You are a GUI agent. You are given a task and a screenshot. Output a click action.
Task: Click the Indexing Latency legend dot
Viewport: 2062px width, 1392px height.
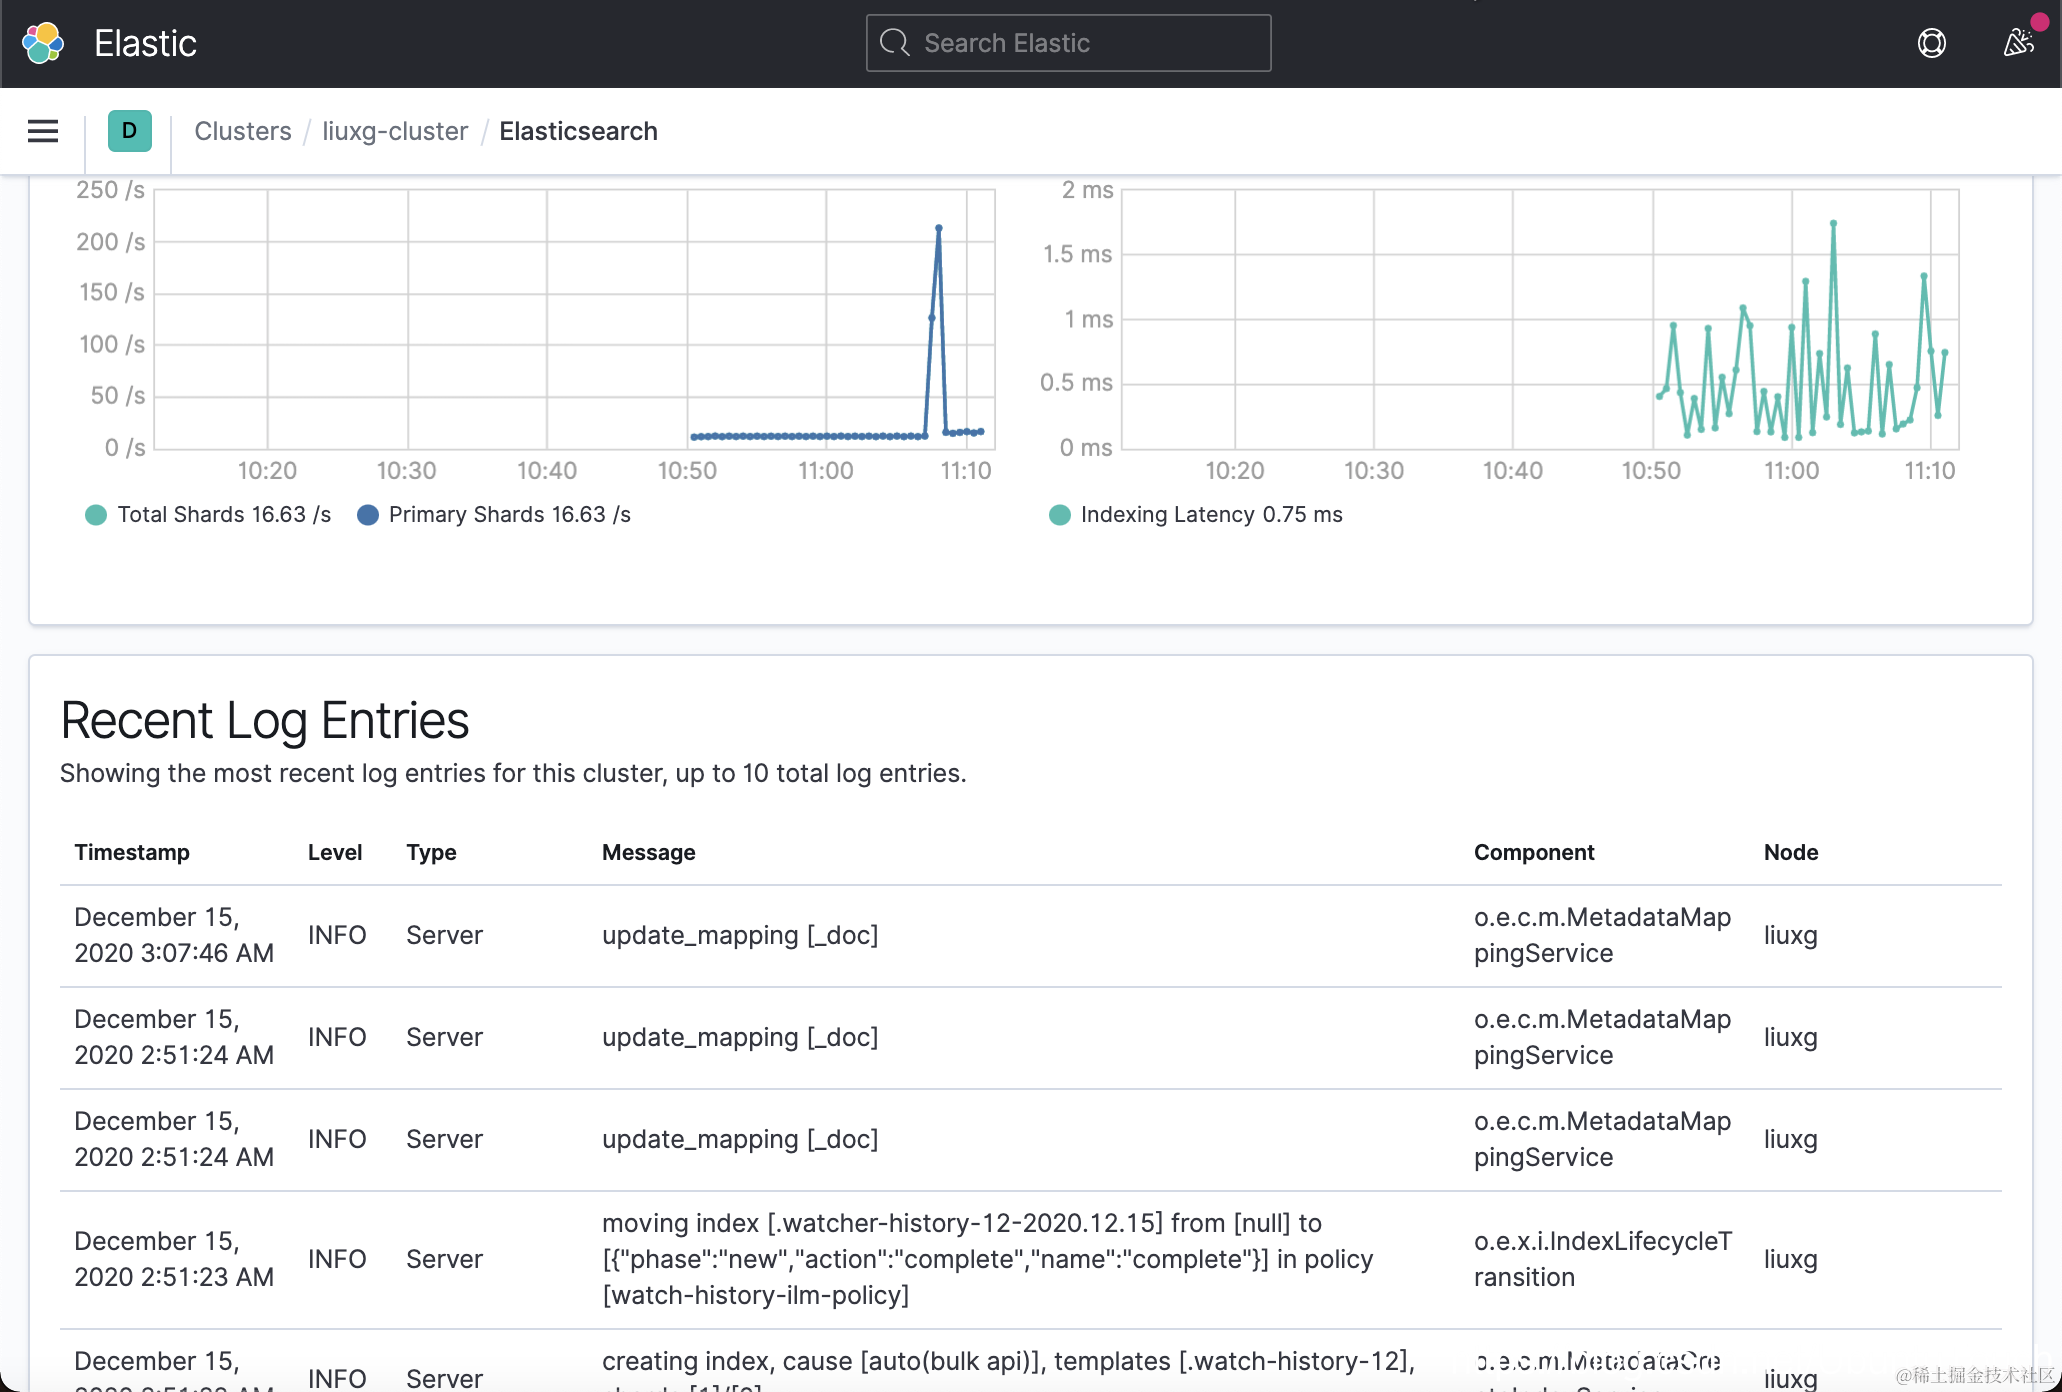(1060, 515)
